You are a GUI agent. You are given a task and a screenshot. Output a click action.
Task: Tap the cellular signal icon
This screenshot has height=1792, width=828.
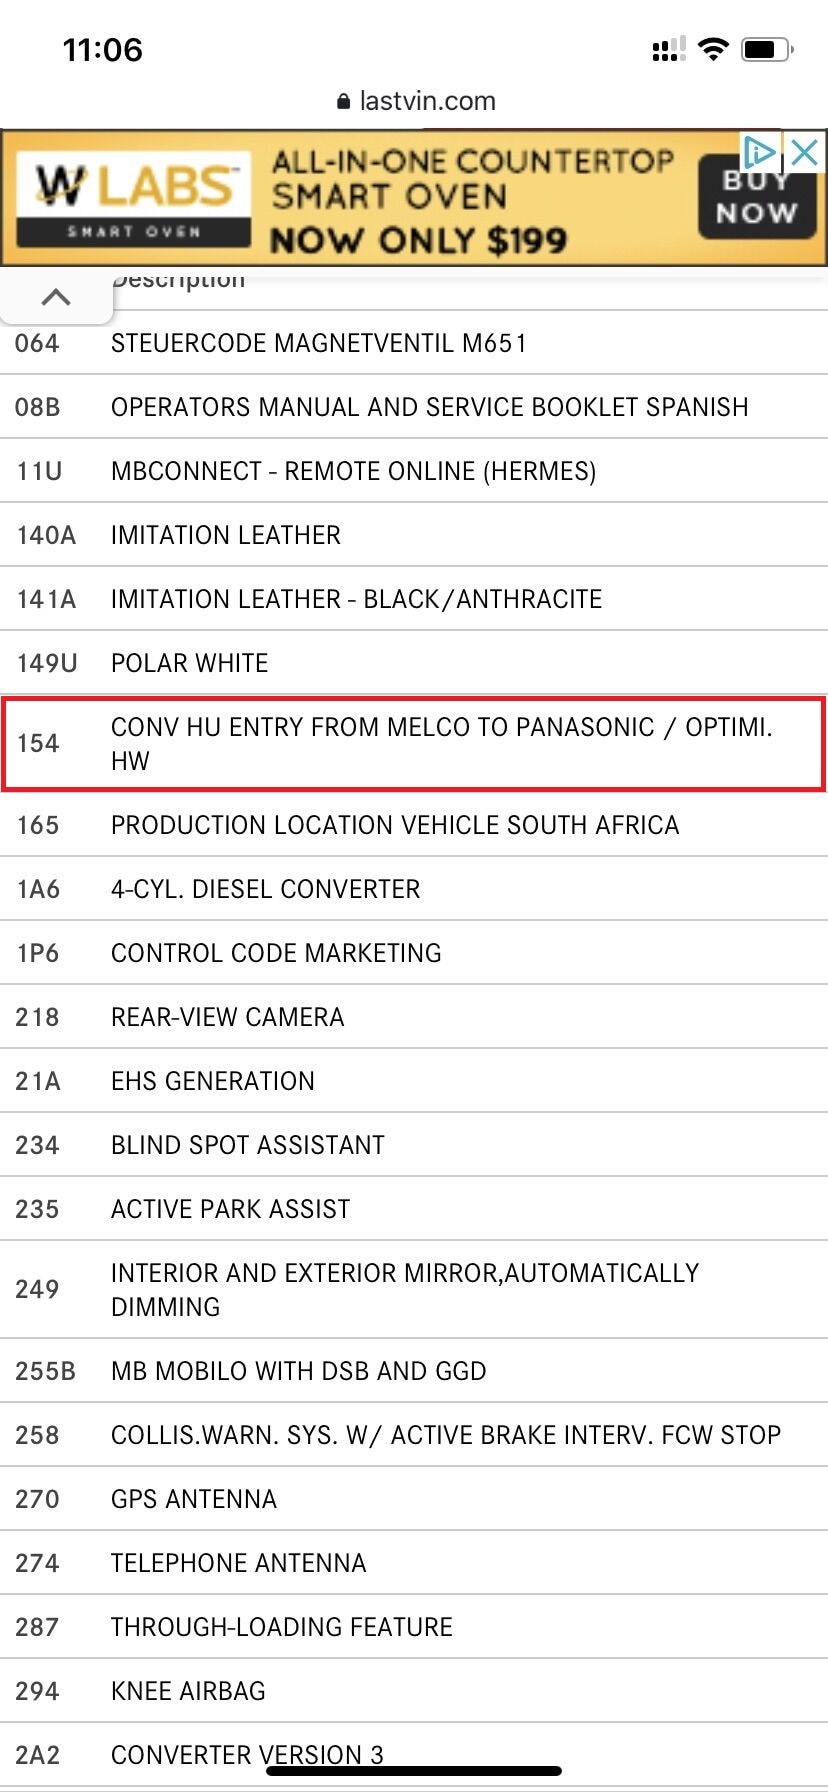coord(669,49)
